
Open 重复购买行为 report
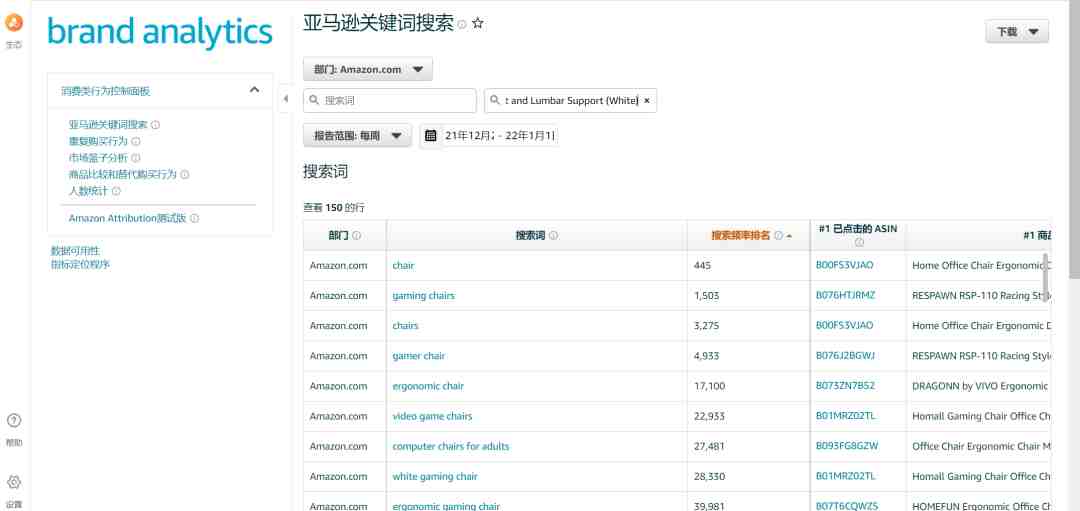98,142
